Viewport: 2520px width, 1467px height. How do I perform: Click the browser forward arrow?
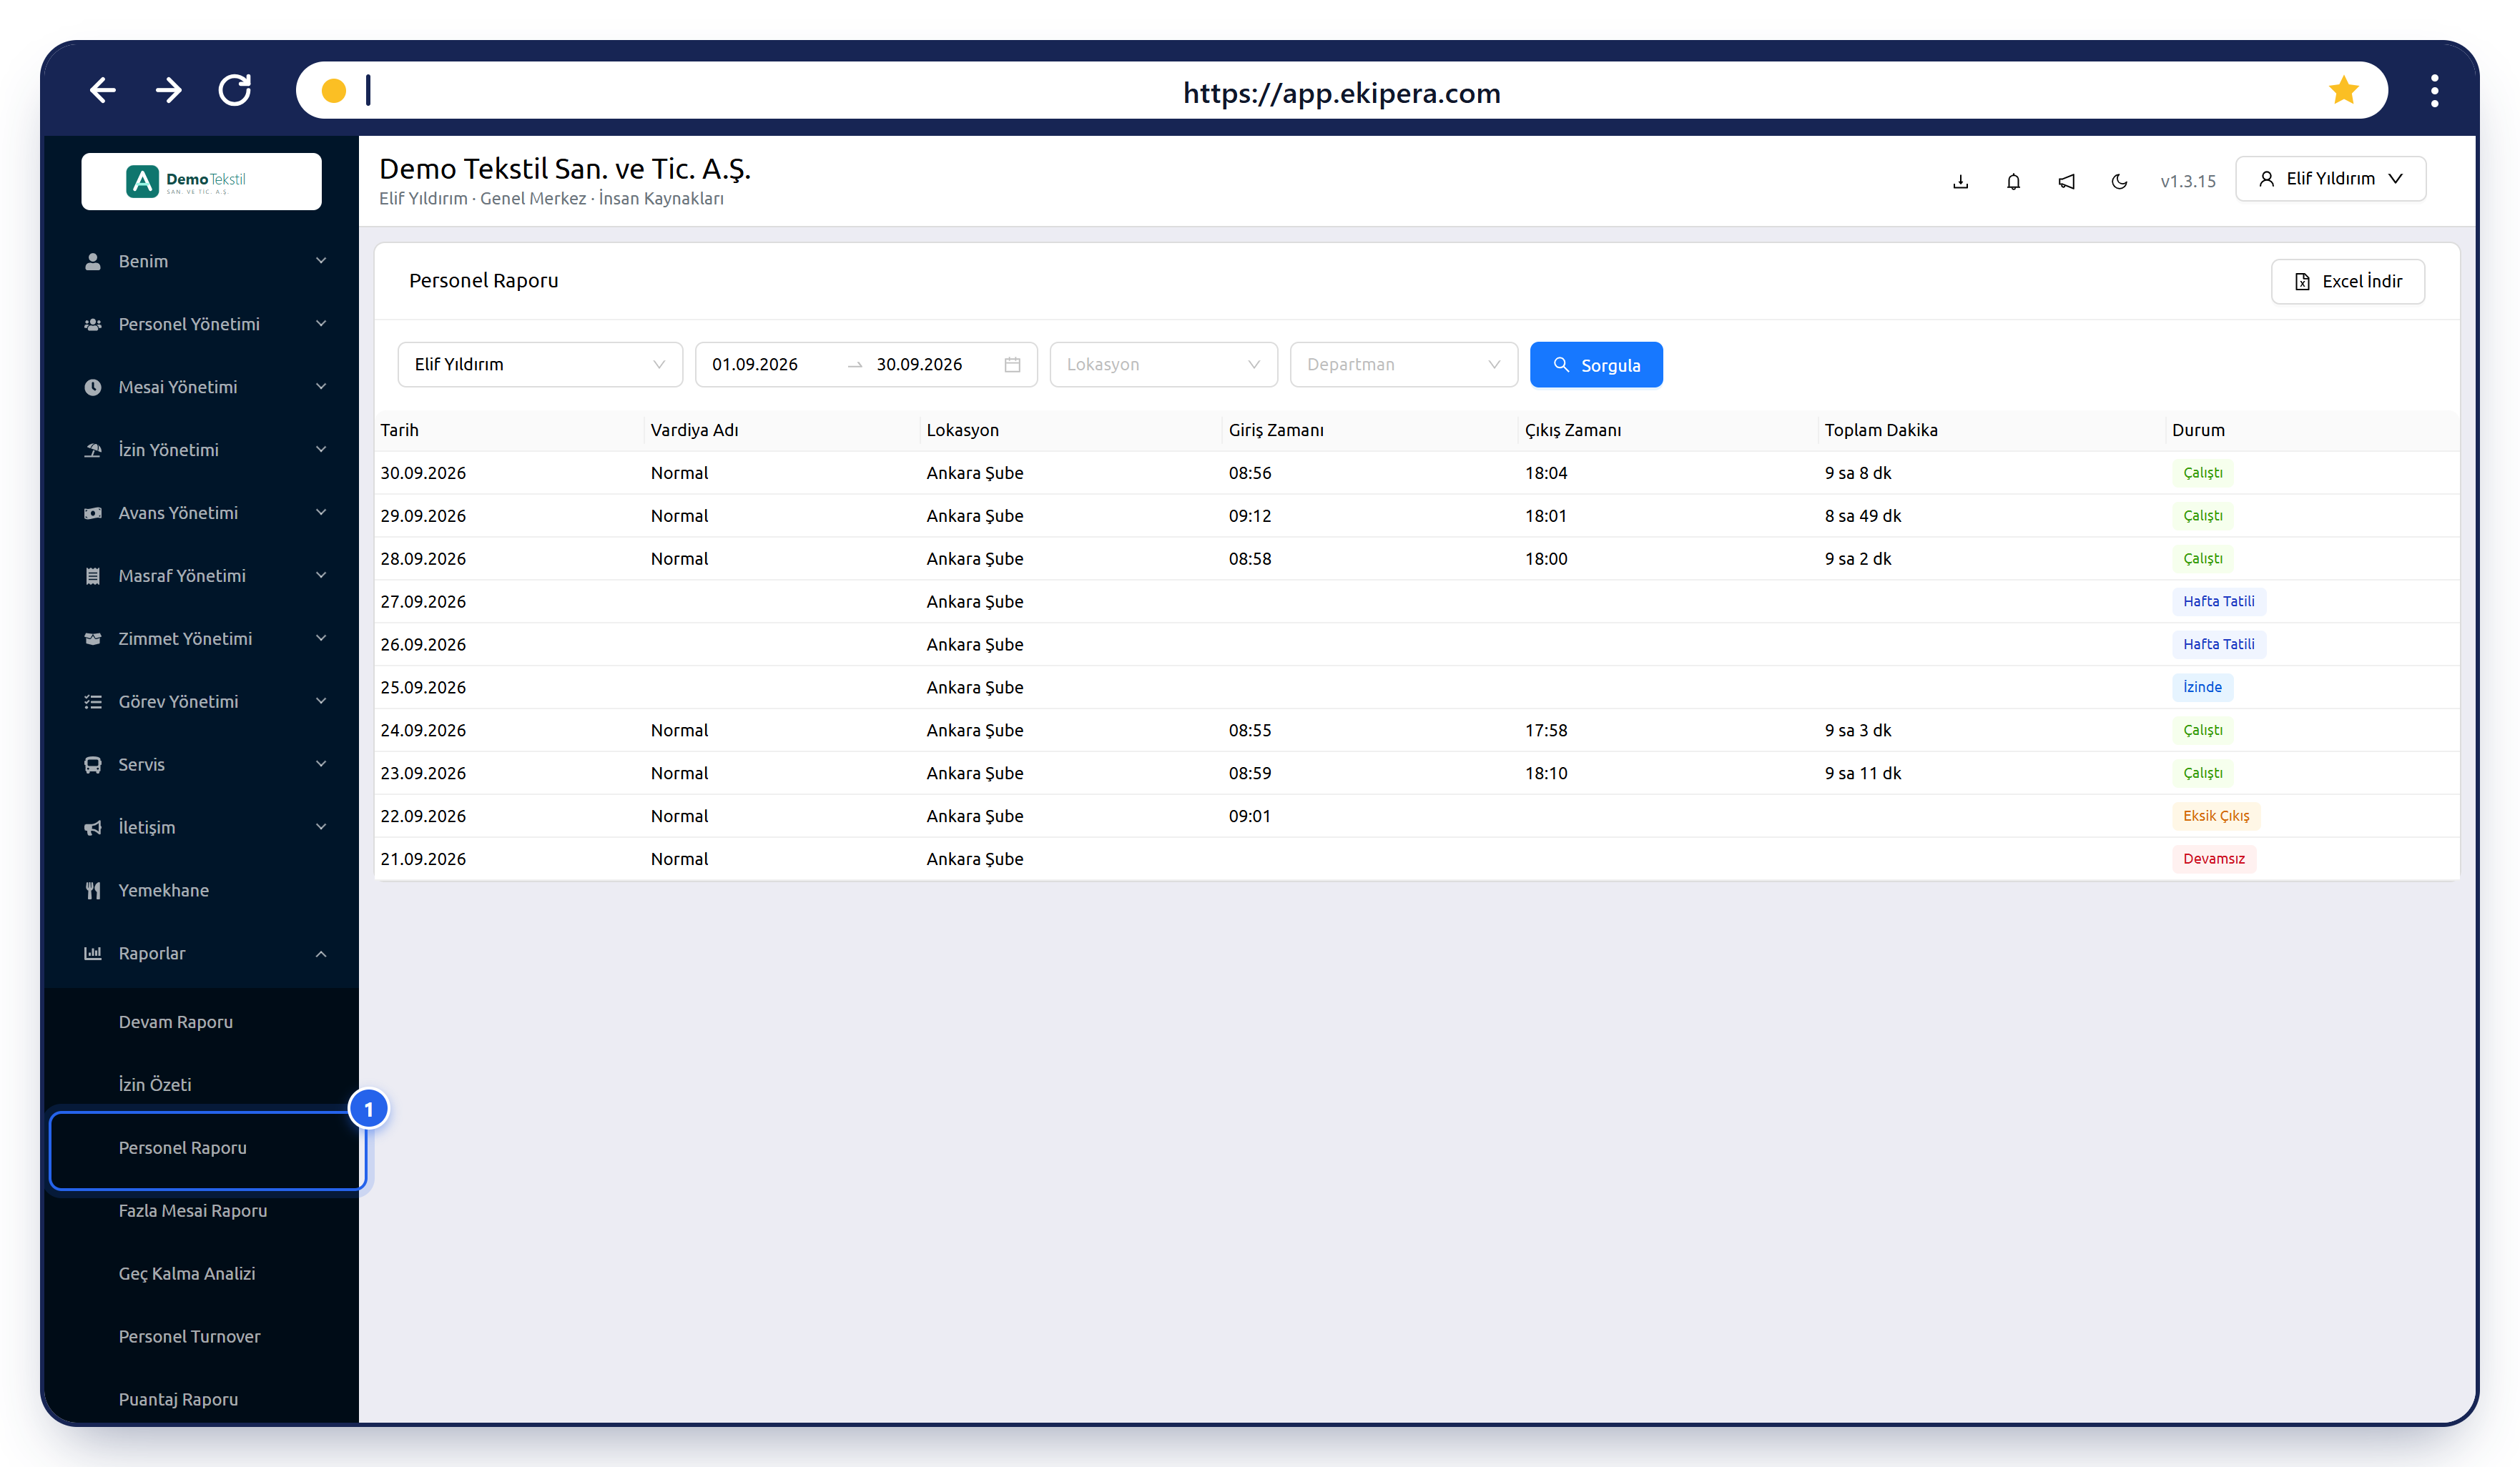(169, 91)
